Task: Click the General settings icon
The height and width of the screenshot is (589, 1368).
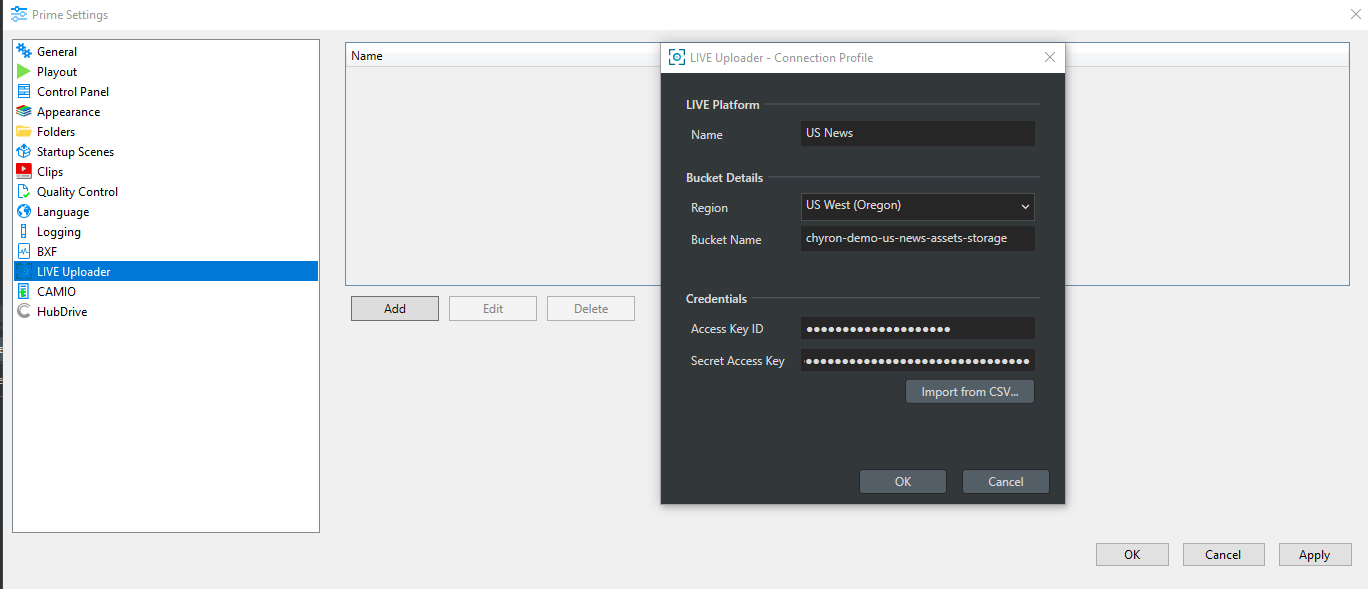Action: pos(24,51)
